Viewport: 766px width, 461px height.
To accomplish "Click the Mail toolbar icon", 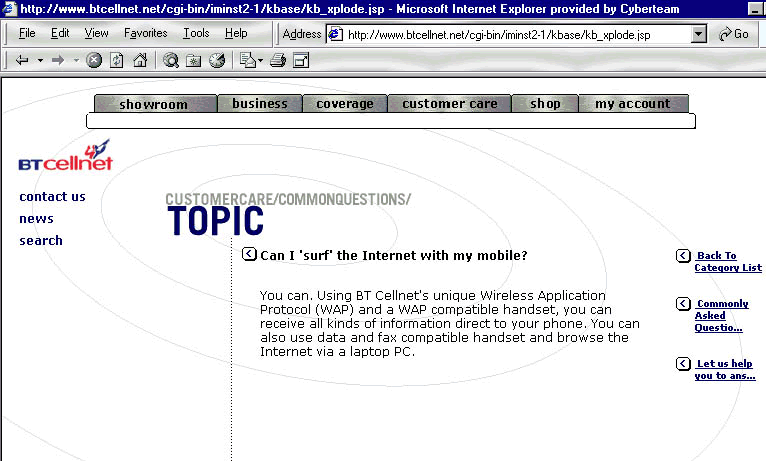I will pos(248,60).
